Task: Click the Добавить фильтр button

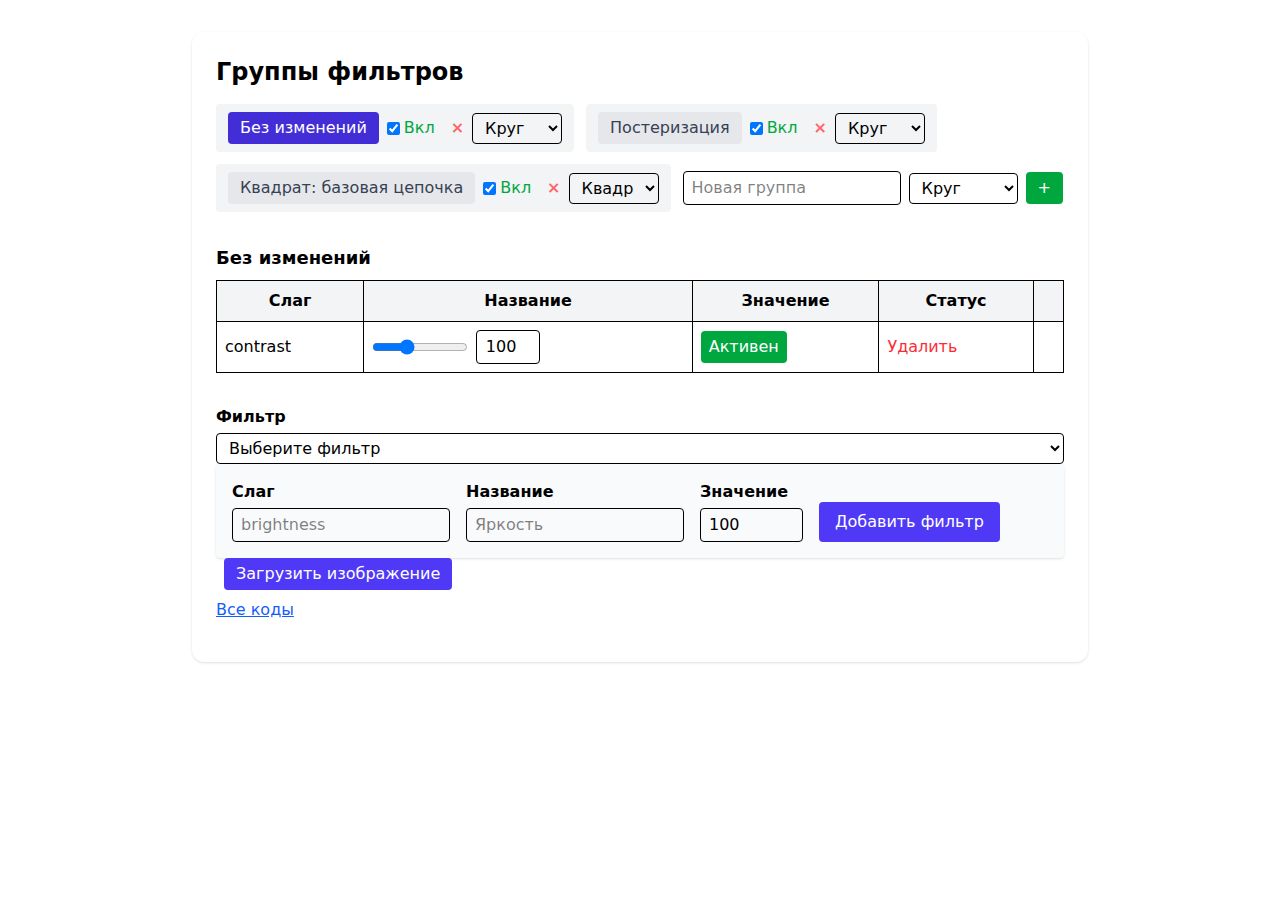Action: (x=909, y=522)
